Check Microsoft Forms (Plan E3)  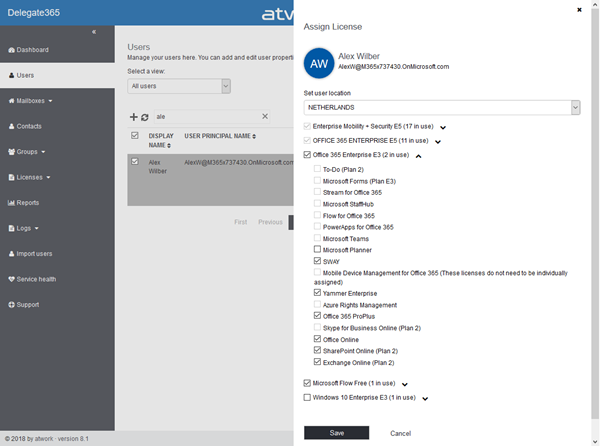pyautogui.click(x=317, y=180)
